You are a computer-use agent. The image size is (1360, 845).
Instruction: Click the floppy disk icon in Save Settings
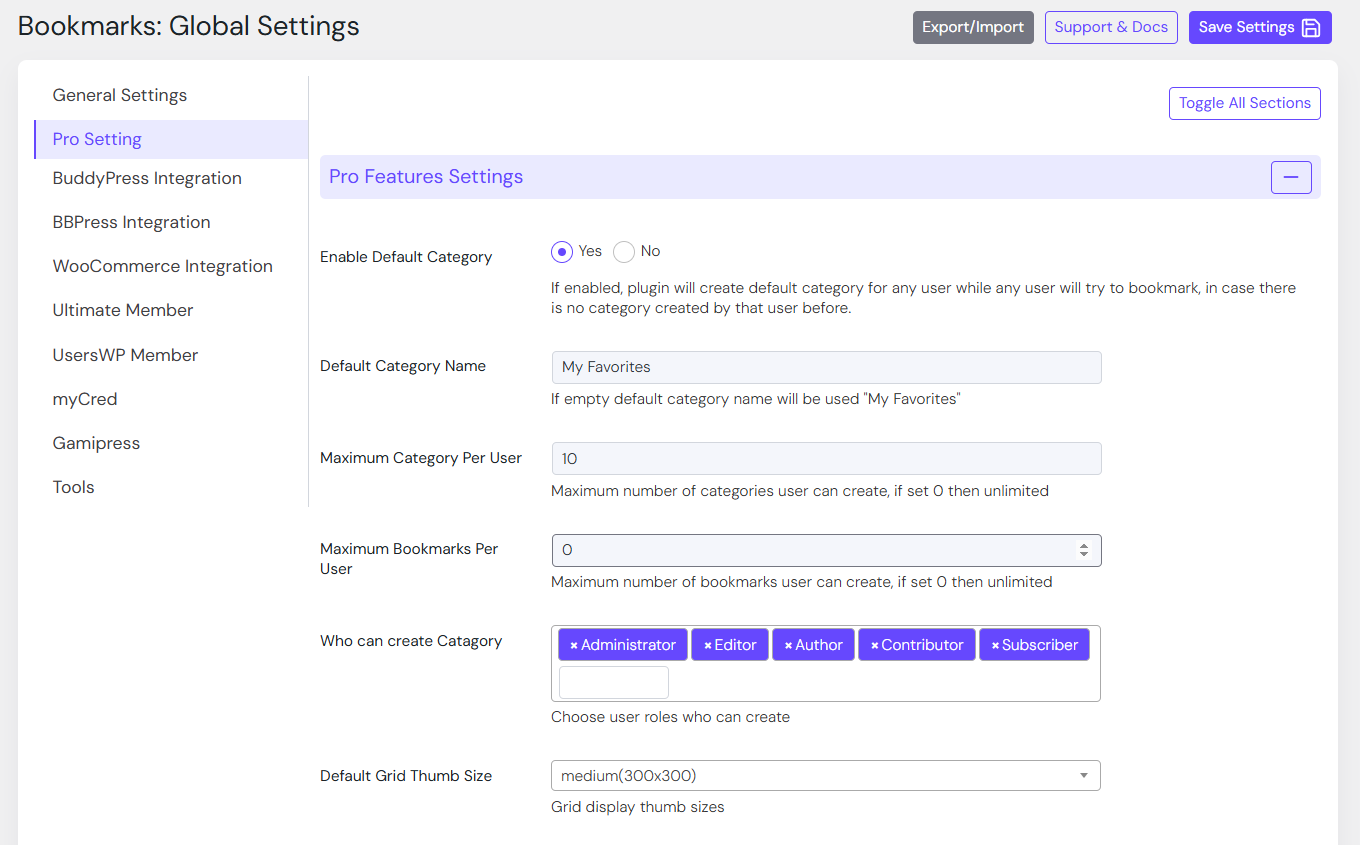pyautogui.click(x=1311, y=28)
